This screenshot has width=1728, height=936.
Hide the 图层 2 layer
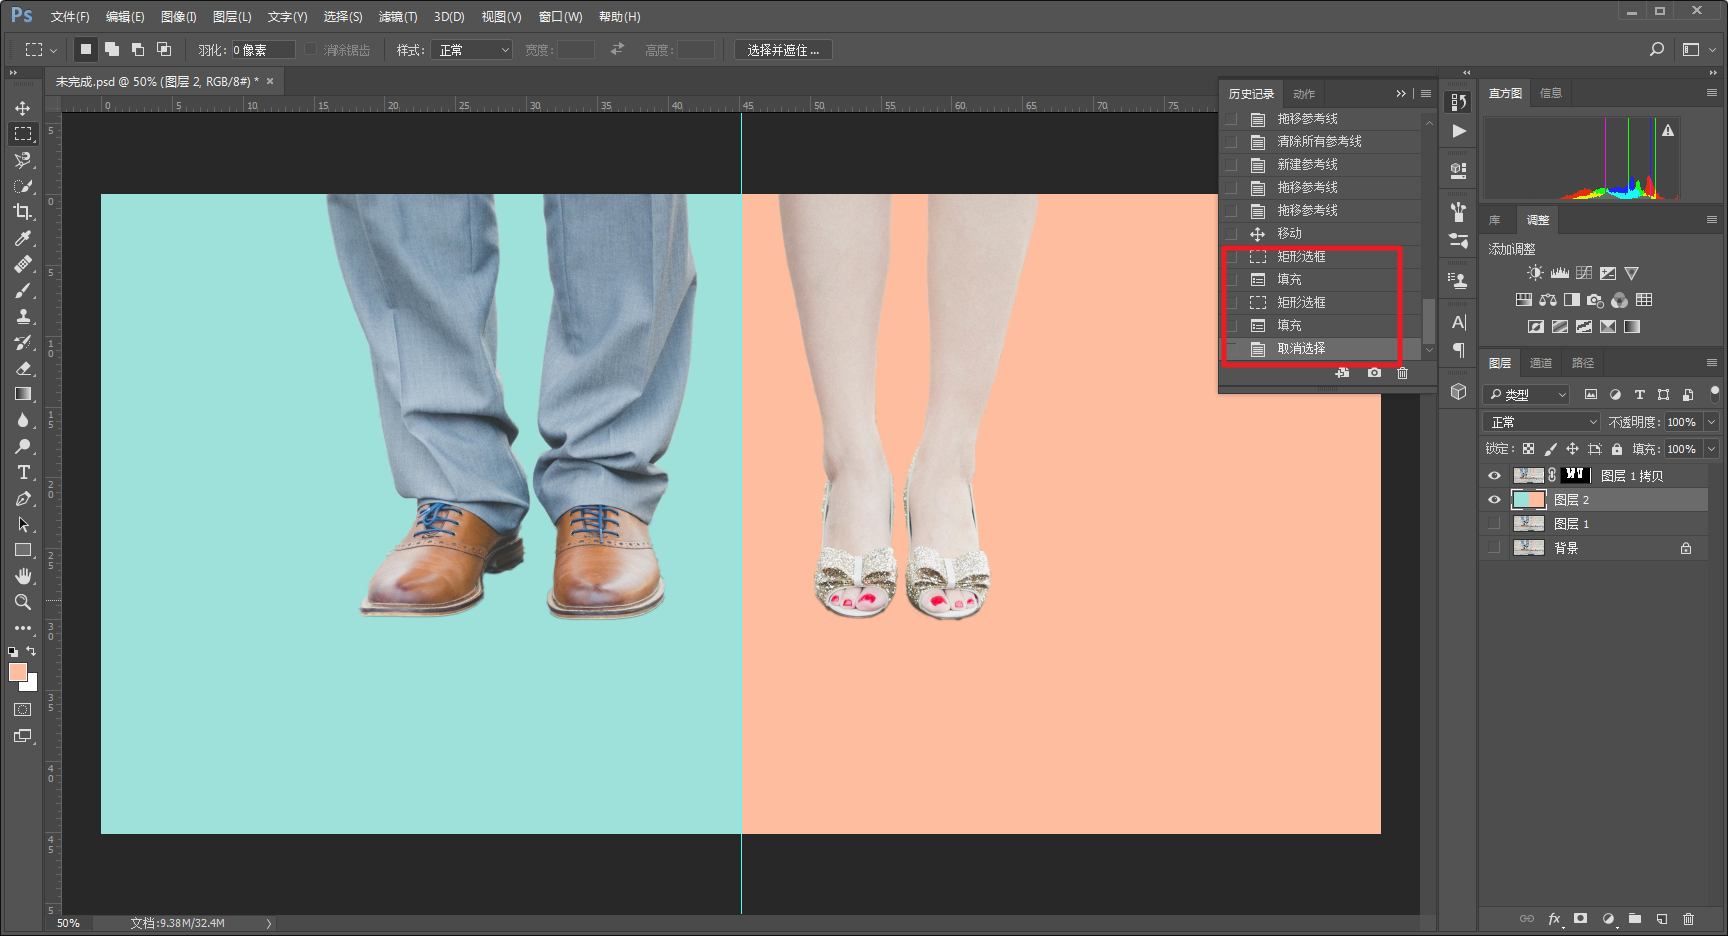(x=1494, y=500)
